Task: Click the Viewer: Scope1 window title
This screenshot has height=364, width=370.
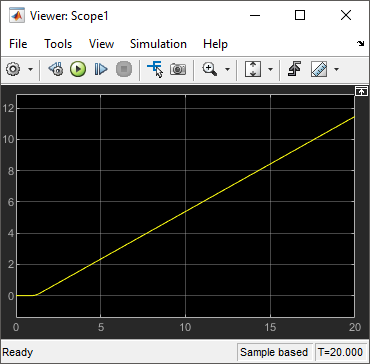Action: (x=69, y=16)
